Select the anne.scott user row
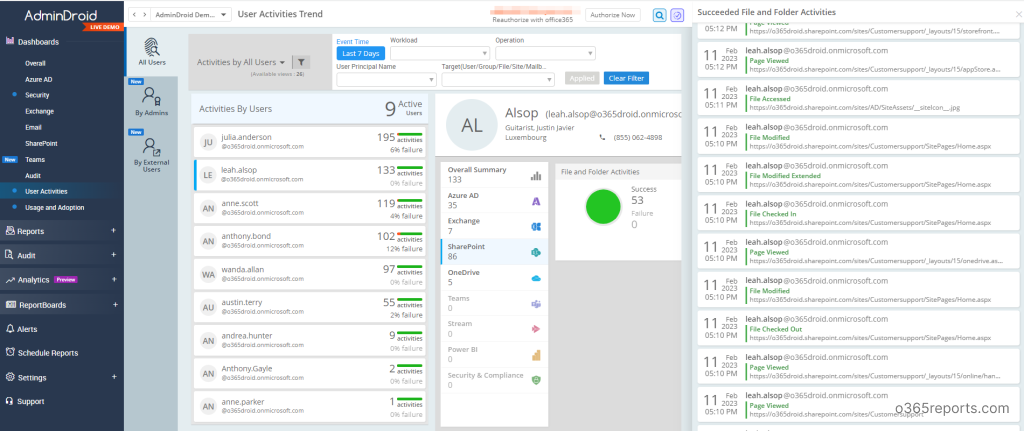Viewport: 1024px width, 431px height. pos(310,208)
